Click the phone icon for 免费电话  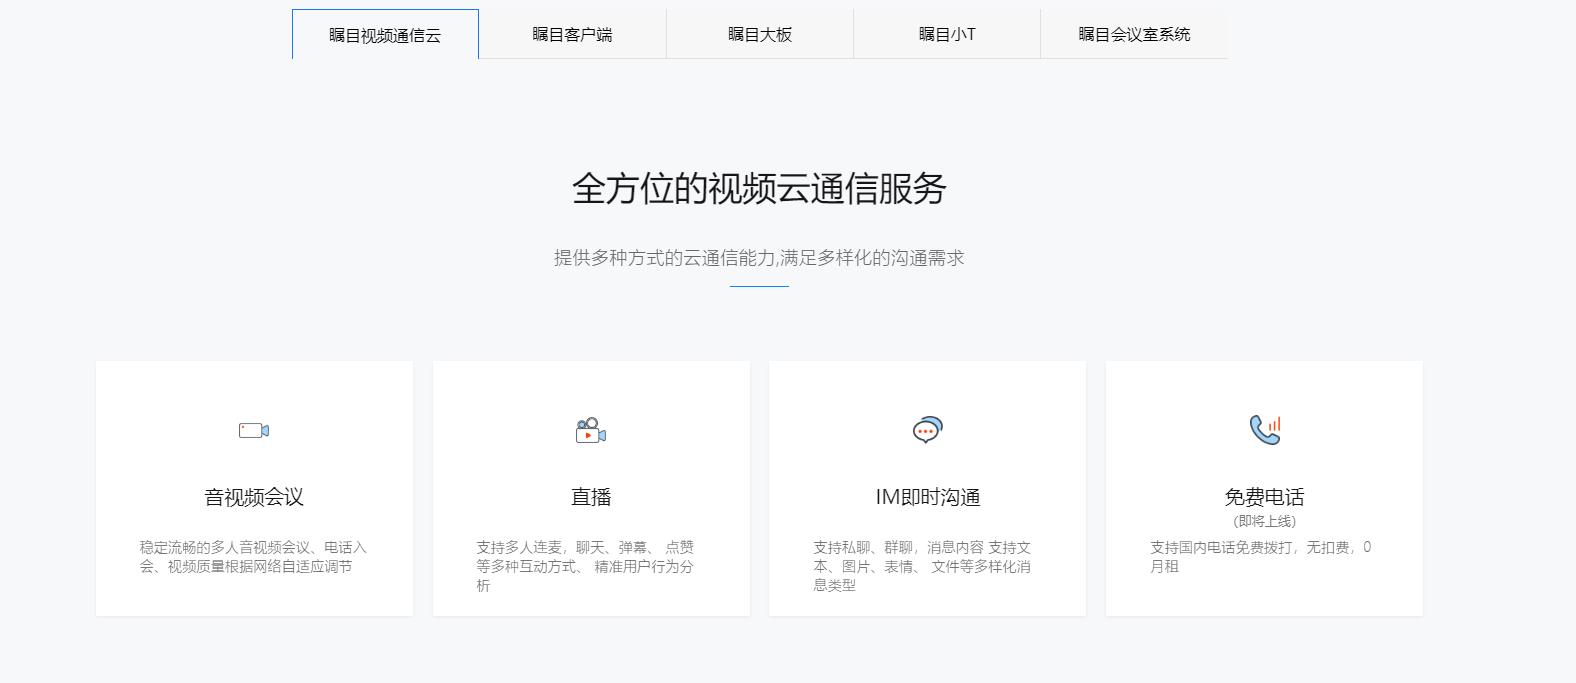pos(1264,429)
